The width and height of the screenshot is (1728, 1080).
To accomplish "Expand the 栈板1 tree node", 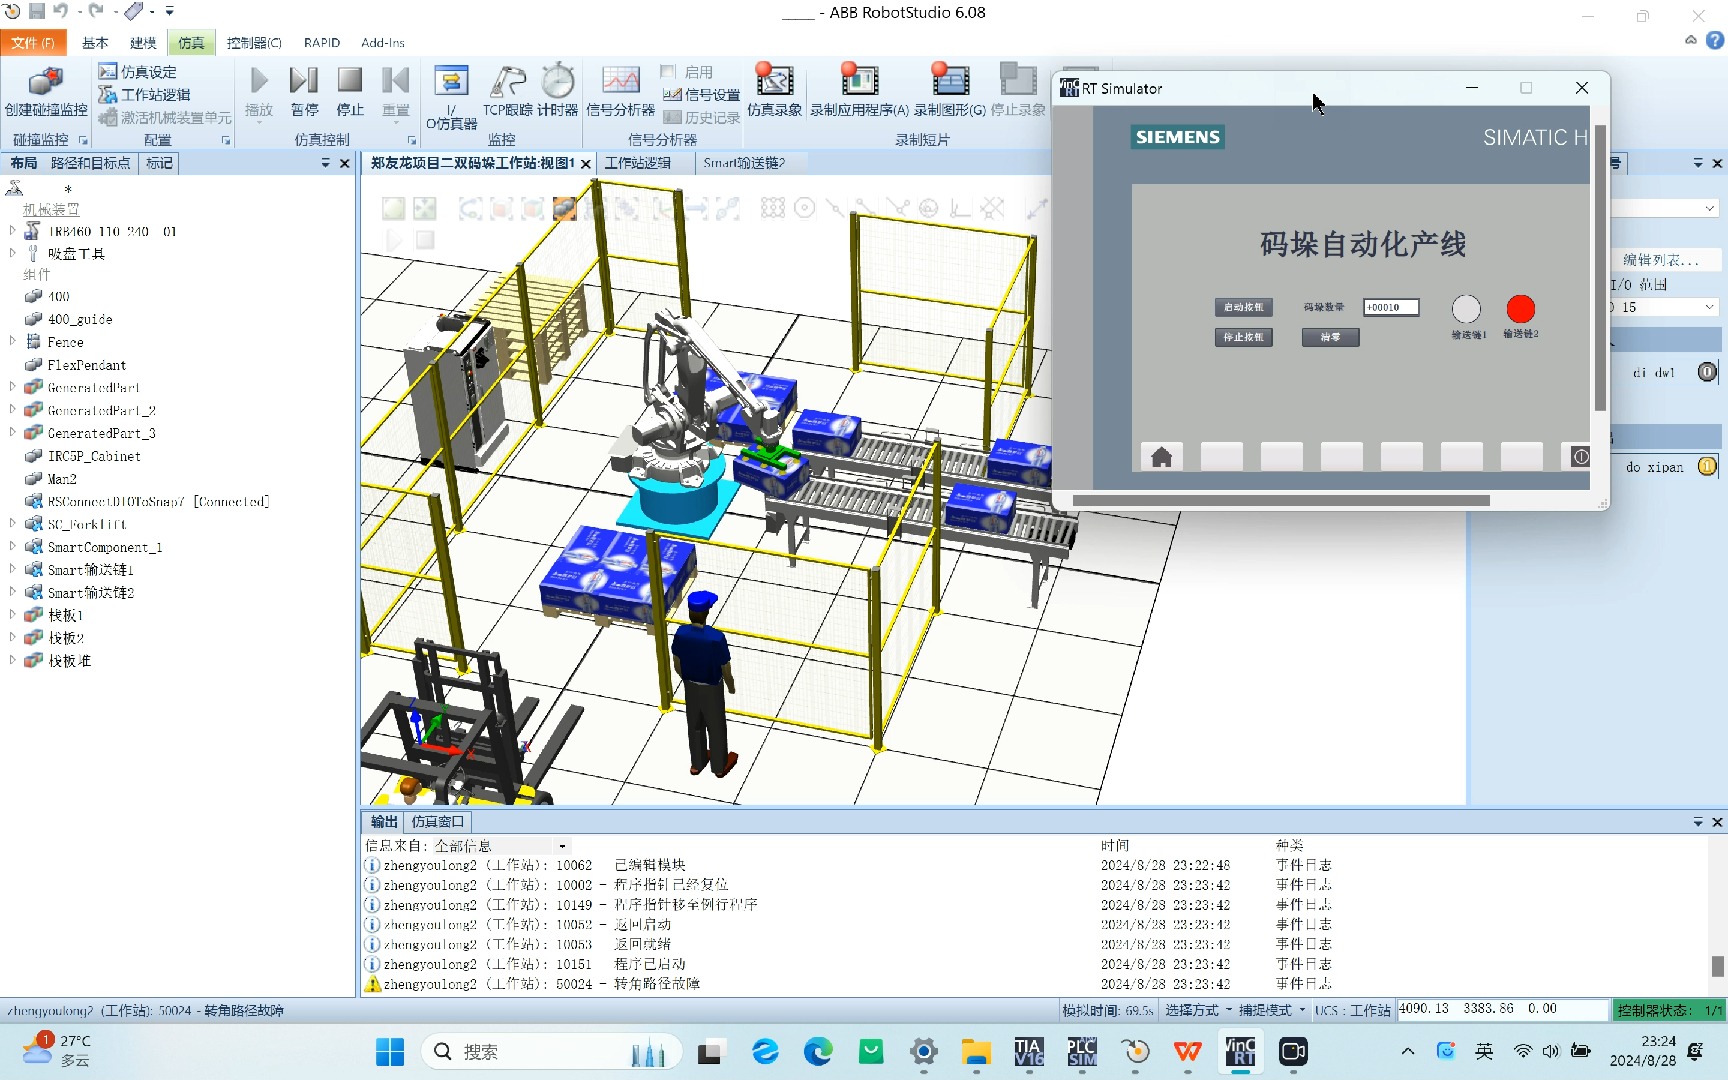I will [12, 615].
